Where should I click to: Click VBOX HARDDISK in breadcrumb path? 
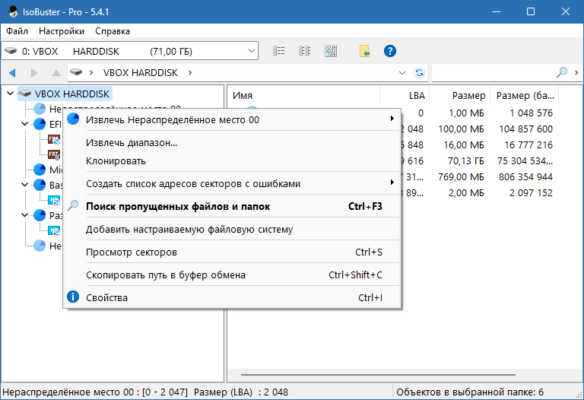[x=140, y=73]
